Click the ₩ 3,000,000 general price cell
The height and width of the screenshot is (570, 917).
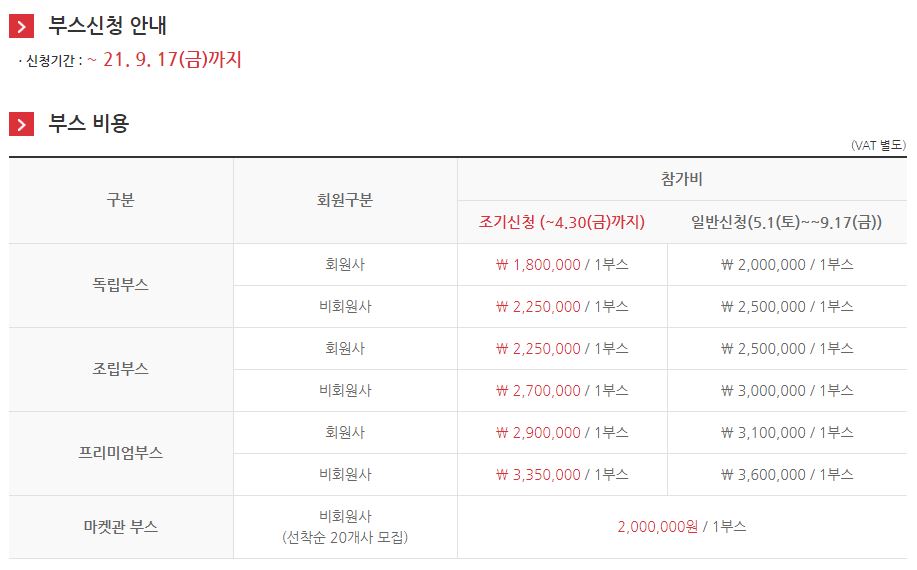pos(787,391)
